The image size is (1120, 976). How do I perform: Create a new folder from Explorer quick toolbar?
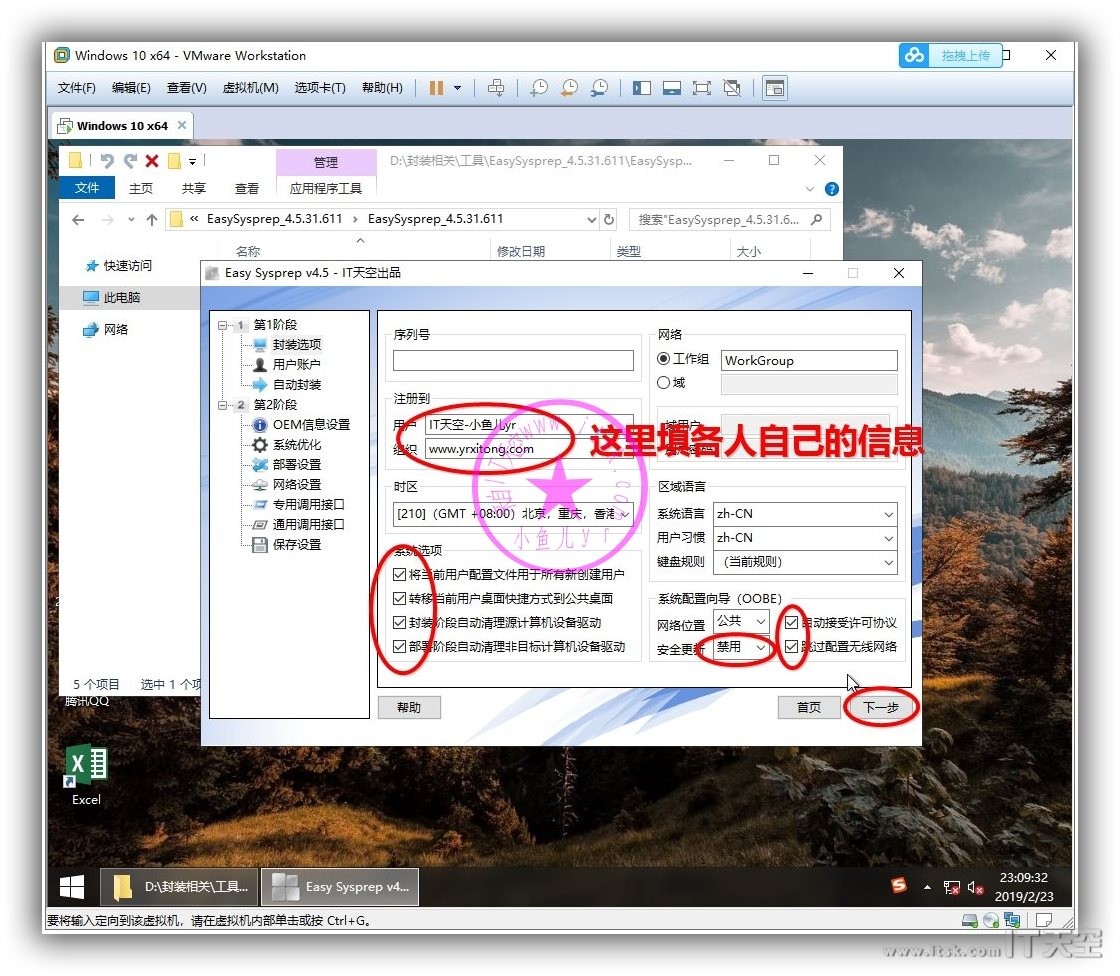tap(174, 161)
